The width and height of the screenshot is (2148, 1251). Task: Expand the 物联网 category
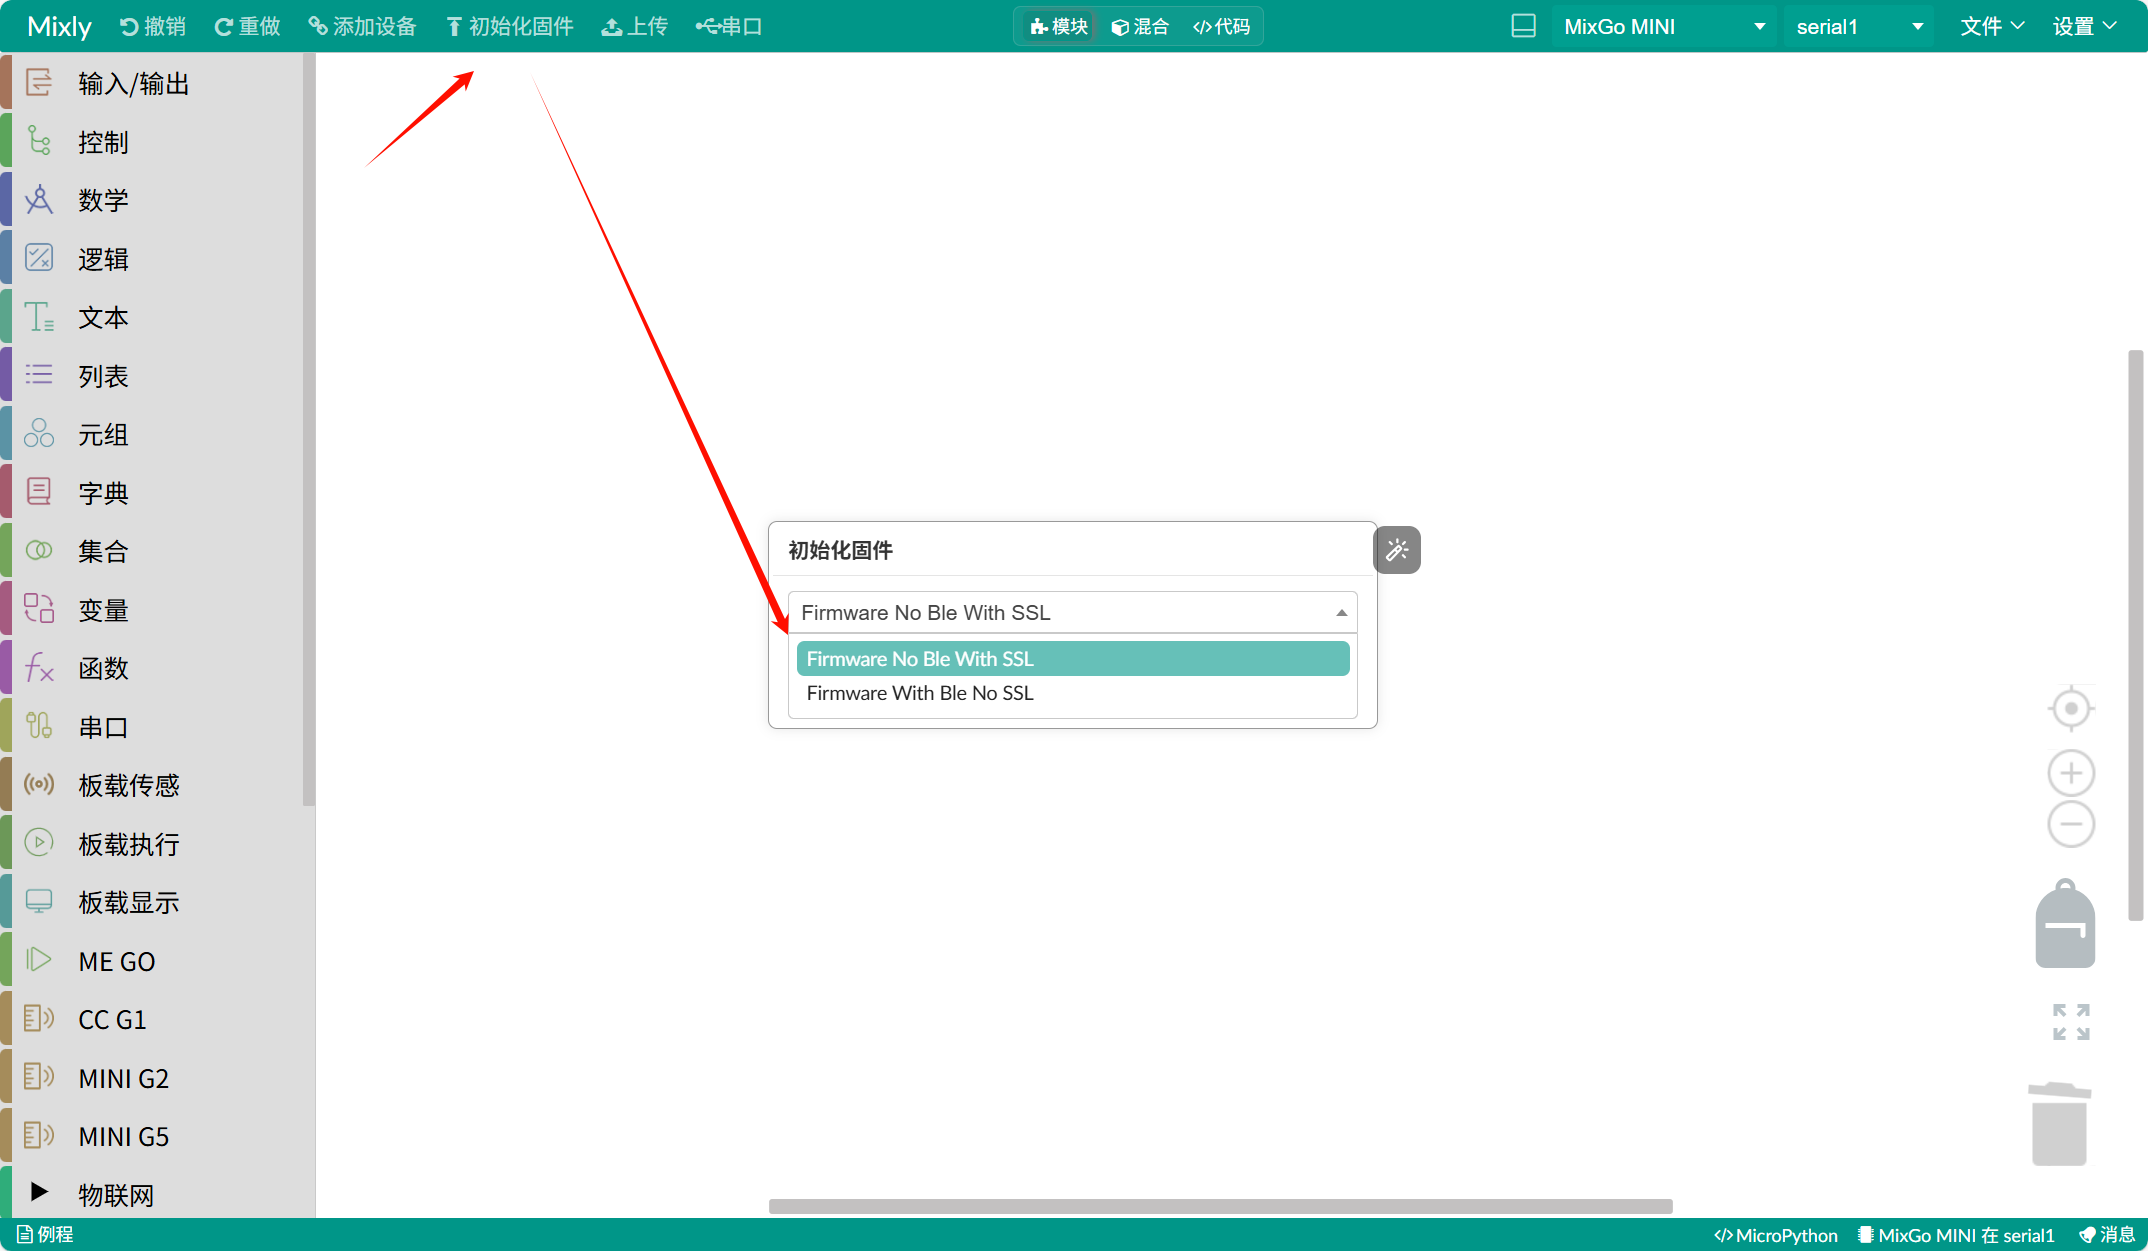point(115,1194)
